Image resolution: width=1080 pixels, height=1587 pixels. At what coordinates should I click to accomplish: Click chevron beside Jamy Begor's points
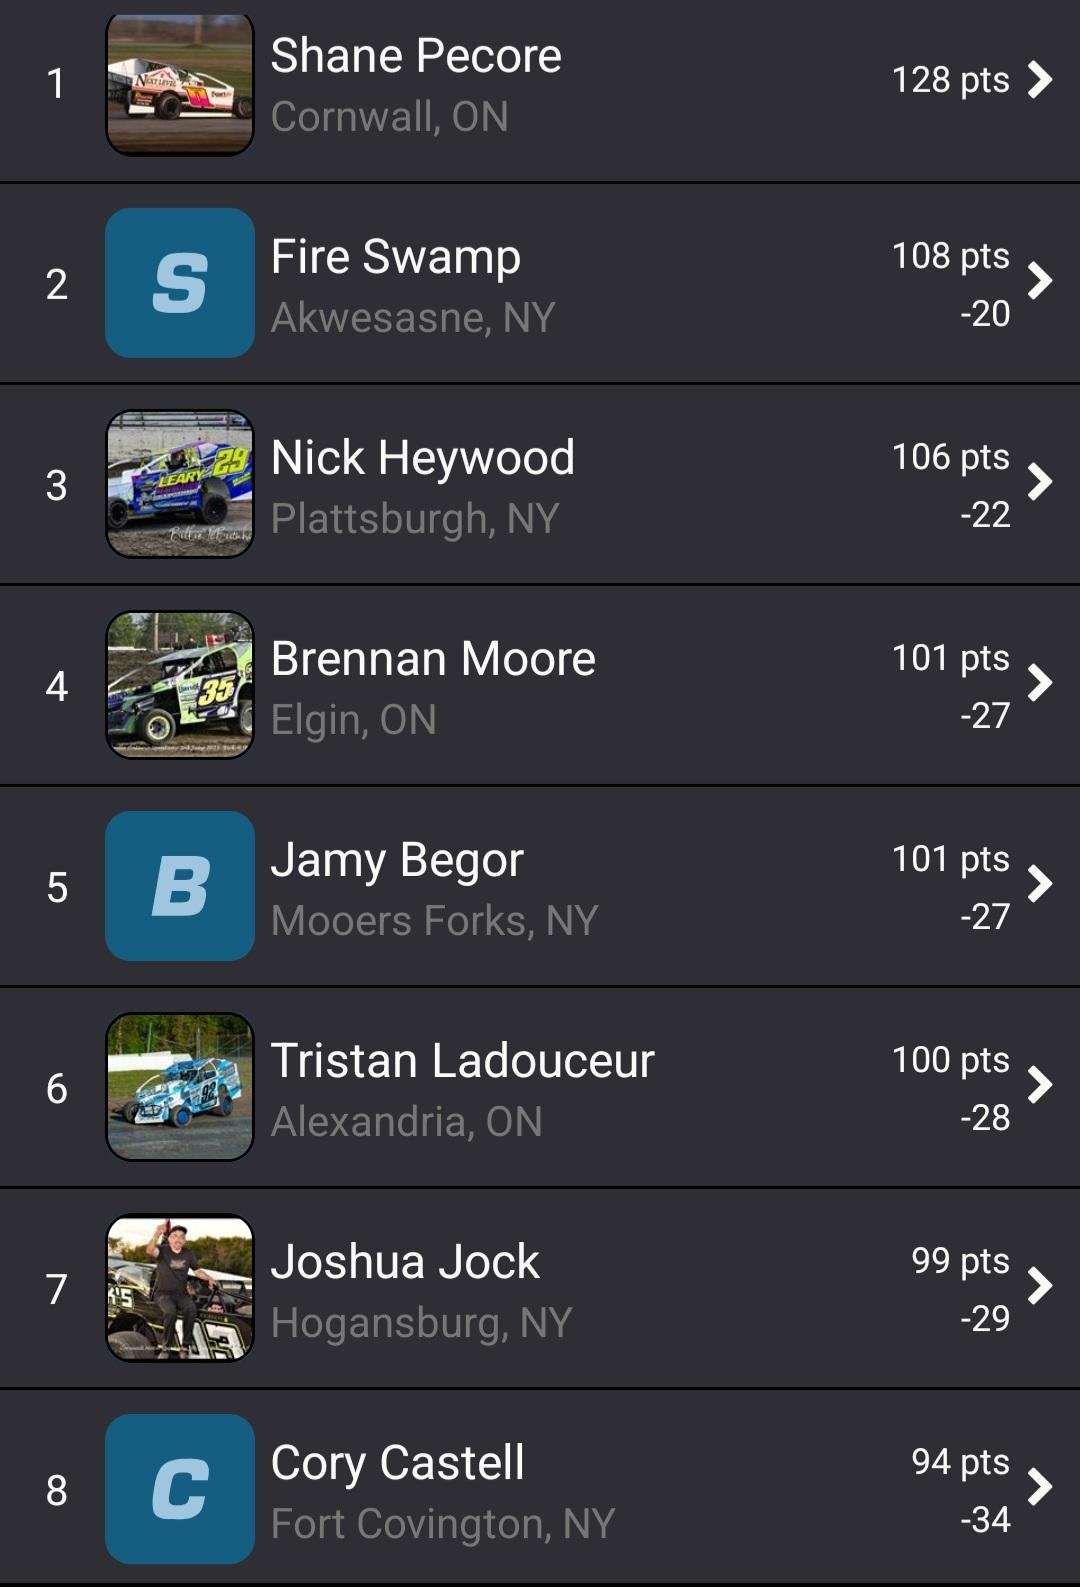click(x=1040, y=884)
